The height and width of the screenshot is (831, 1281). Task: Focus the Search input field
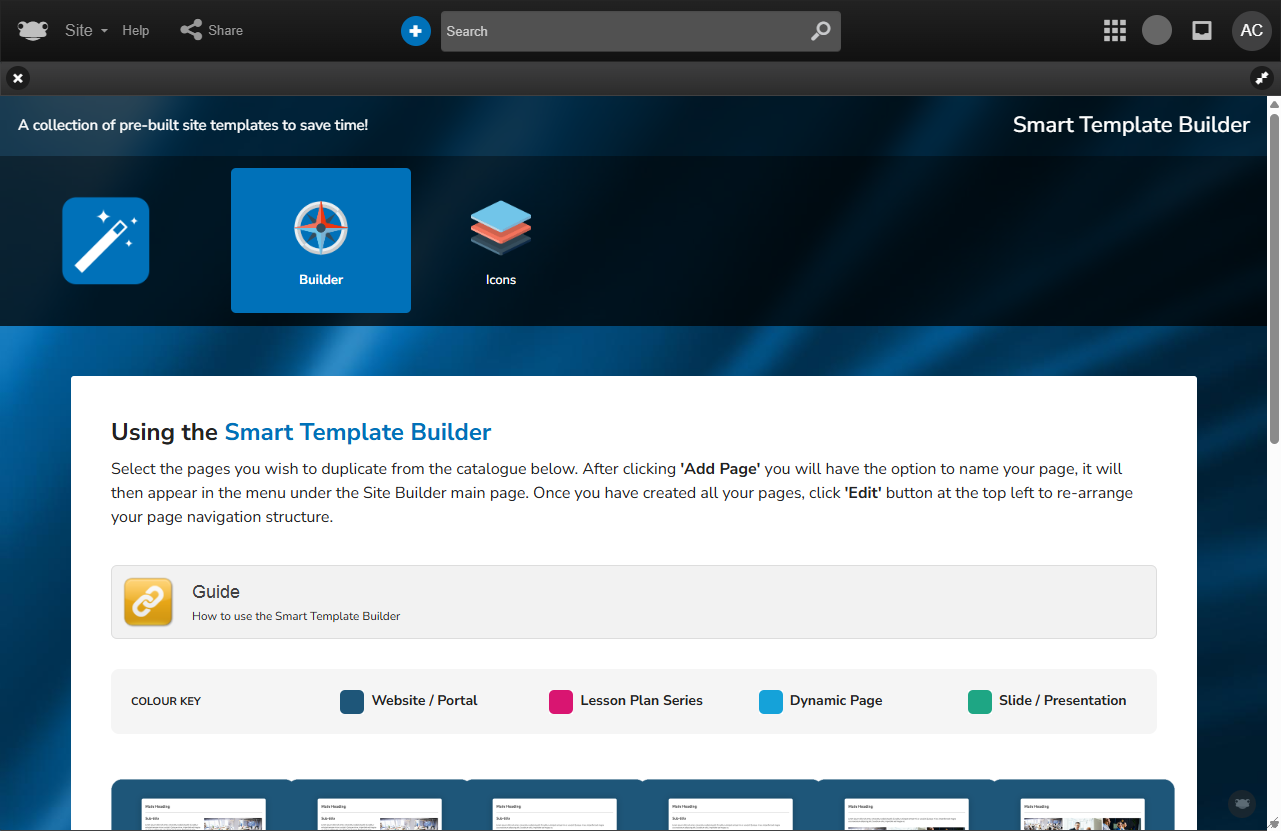point(620,31)
